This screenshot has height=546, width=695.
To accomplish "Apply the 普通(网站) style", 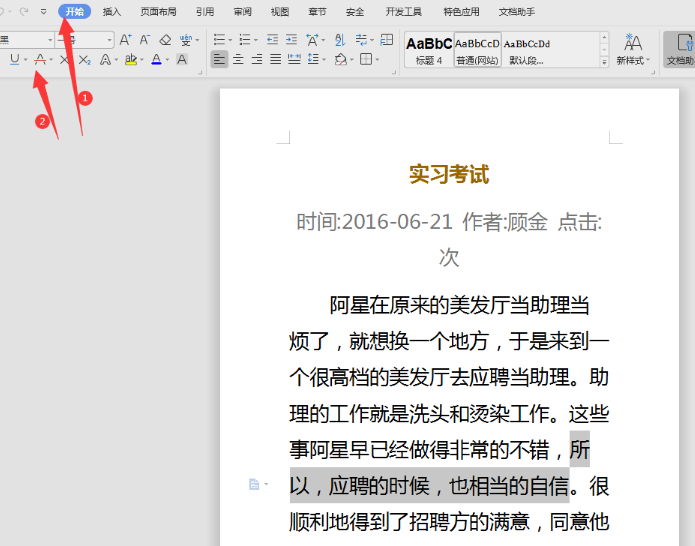I will 477,50.
